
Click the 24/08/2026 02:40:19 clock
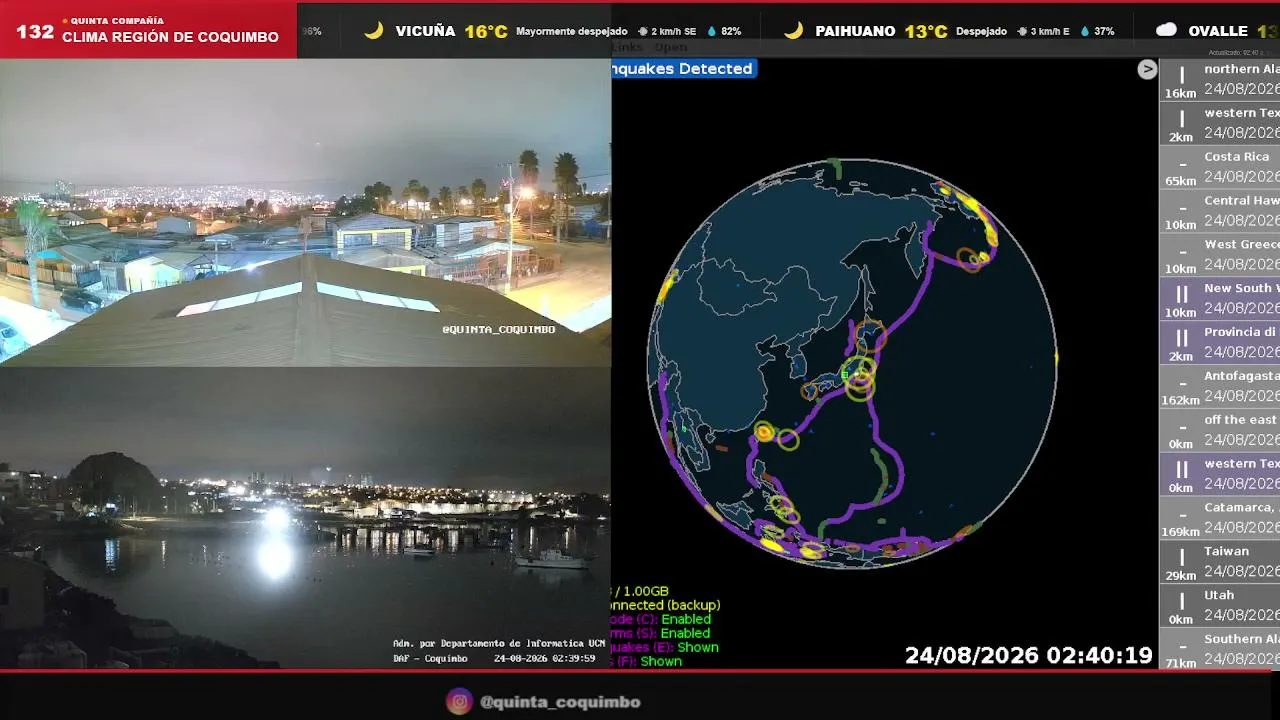tap(1029, 656)
